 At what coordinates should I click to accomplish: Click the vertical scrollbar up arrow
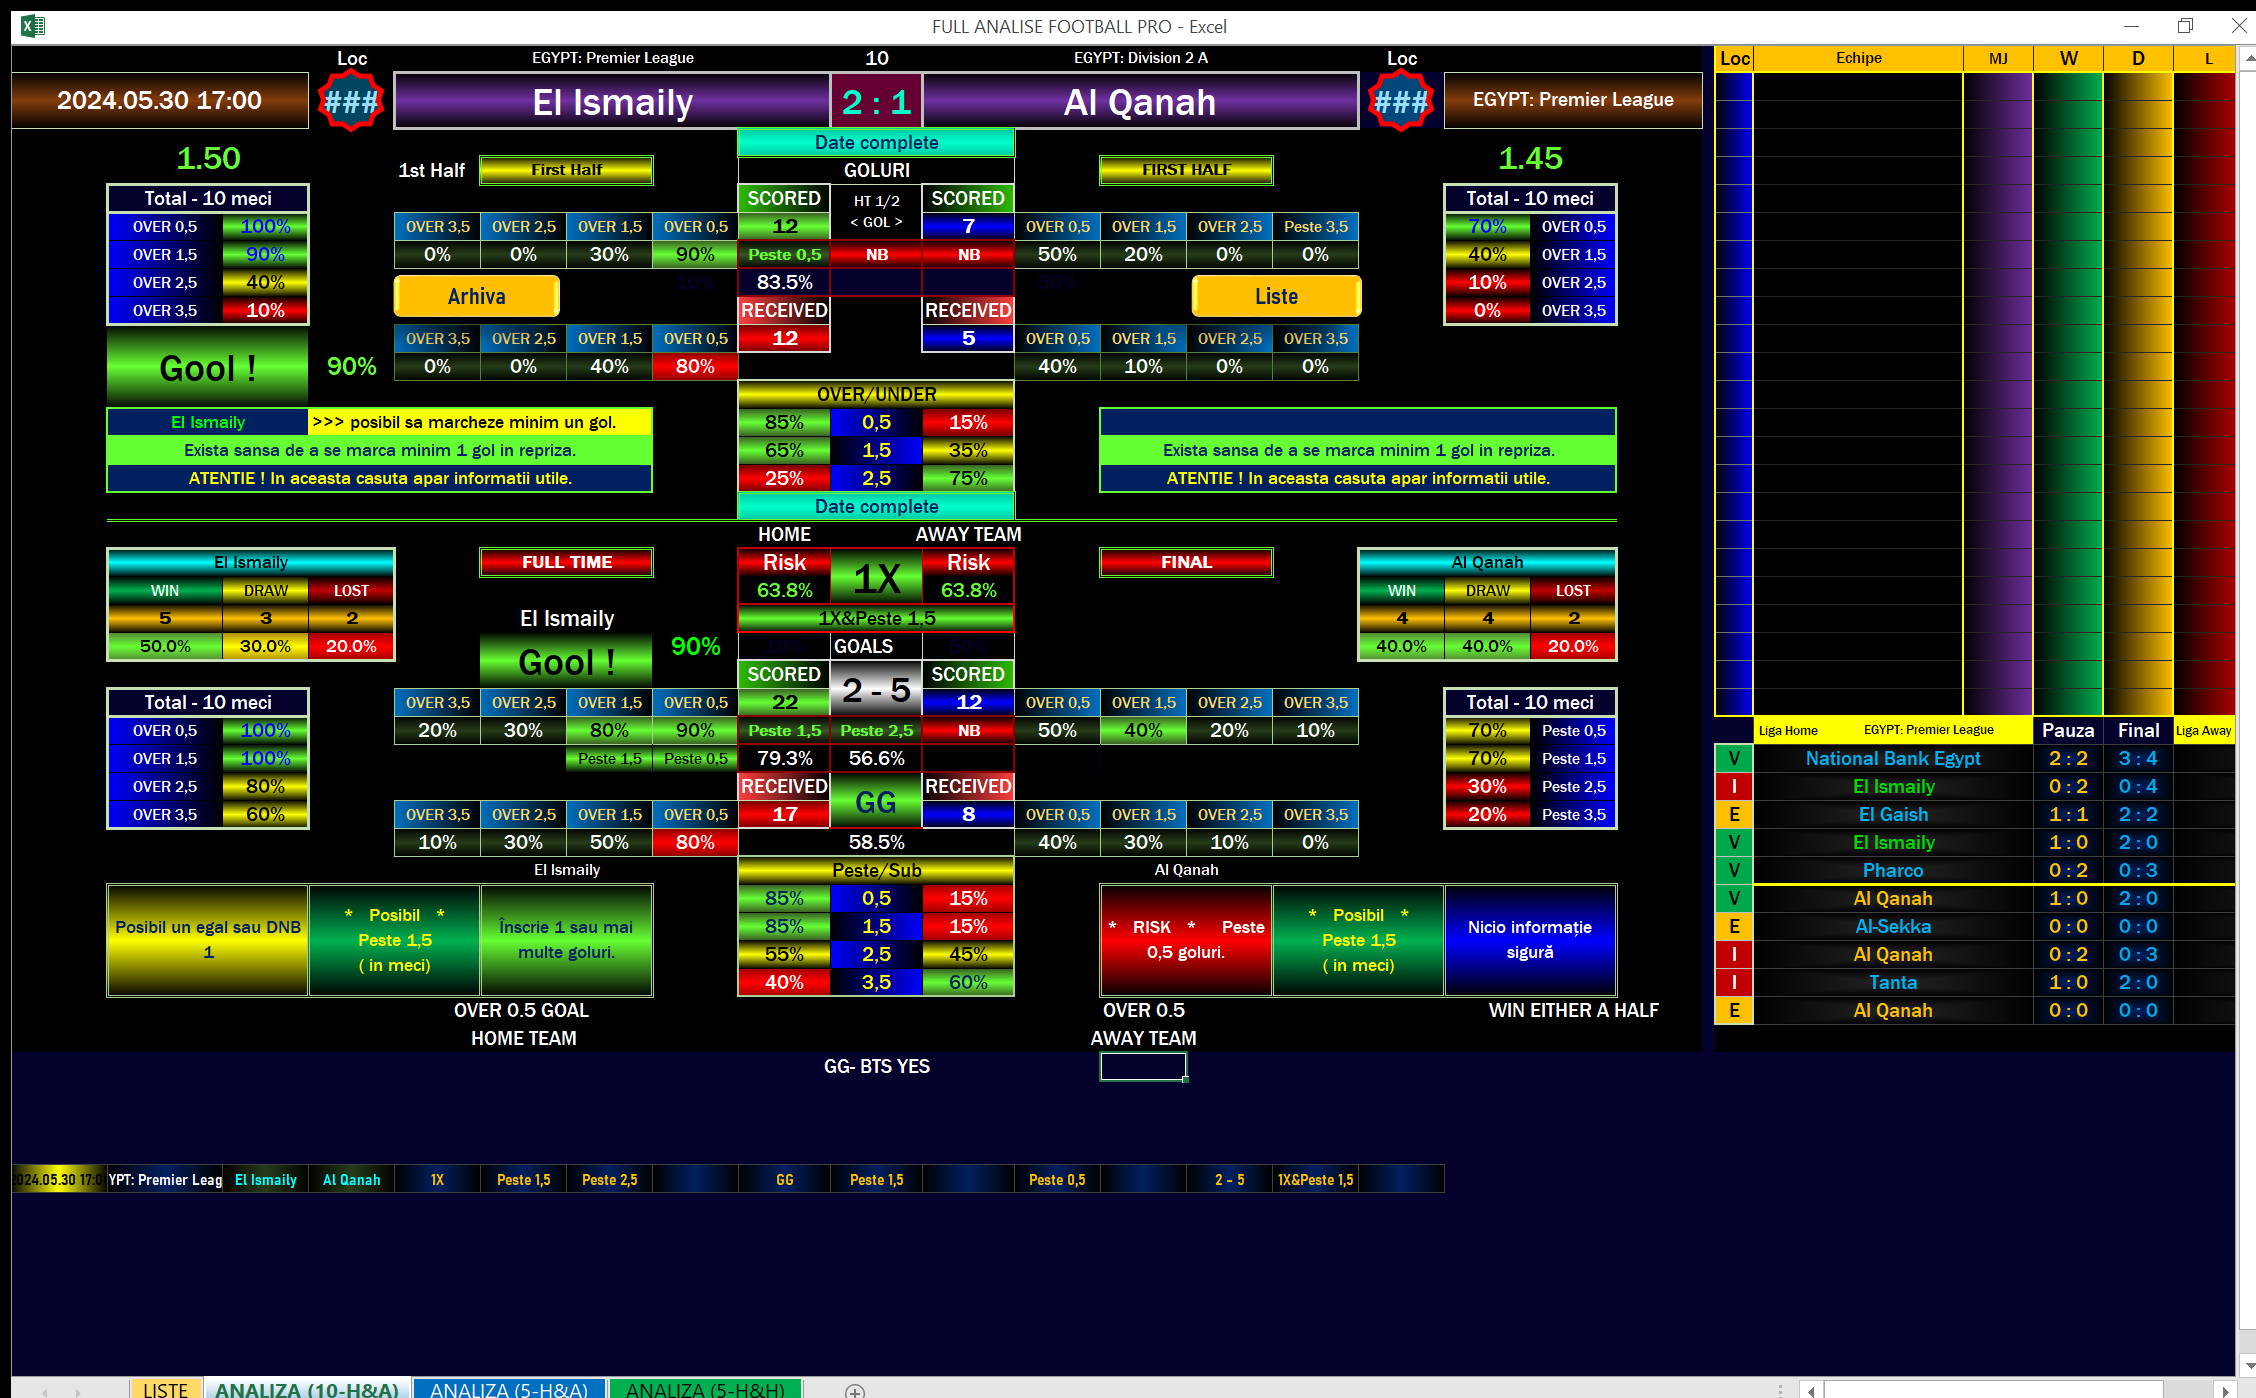(2247, 59)
